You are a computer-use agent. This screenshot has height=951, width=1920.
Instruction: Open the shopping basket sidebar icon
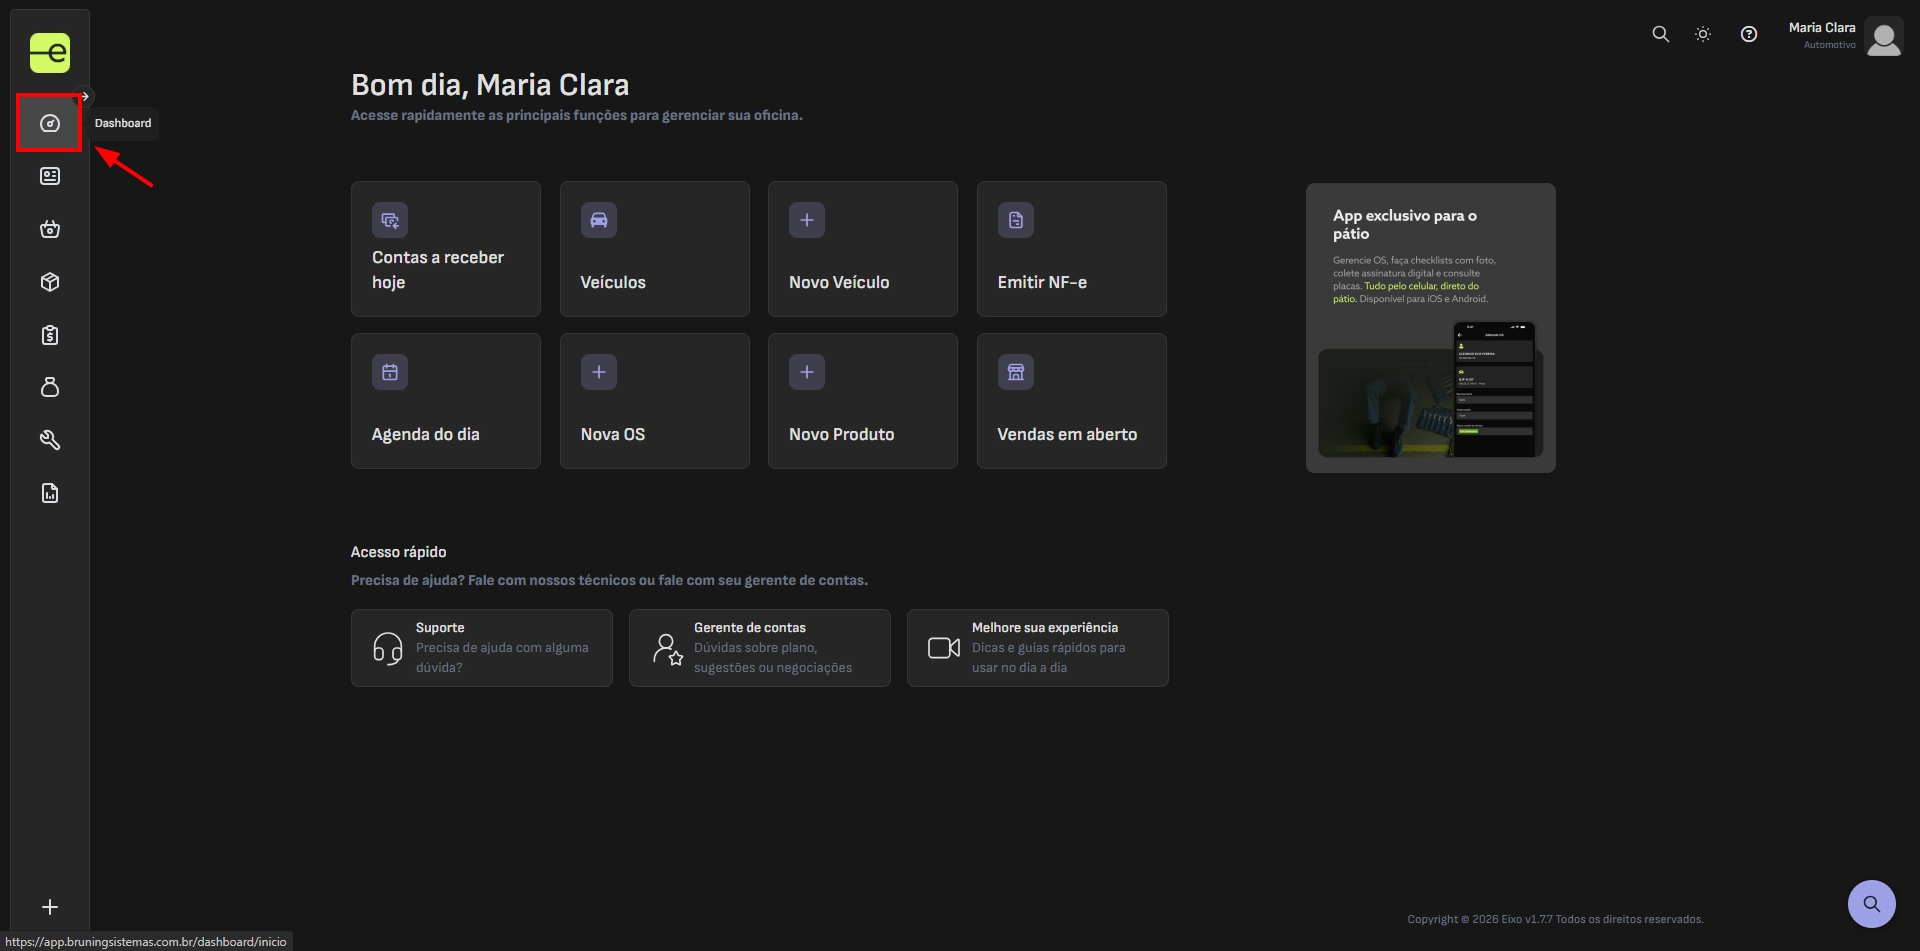point(50,229)
